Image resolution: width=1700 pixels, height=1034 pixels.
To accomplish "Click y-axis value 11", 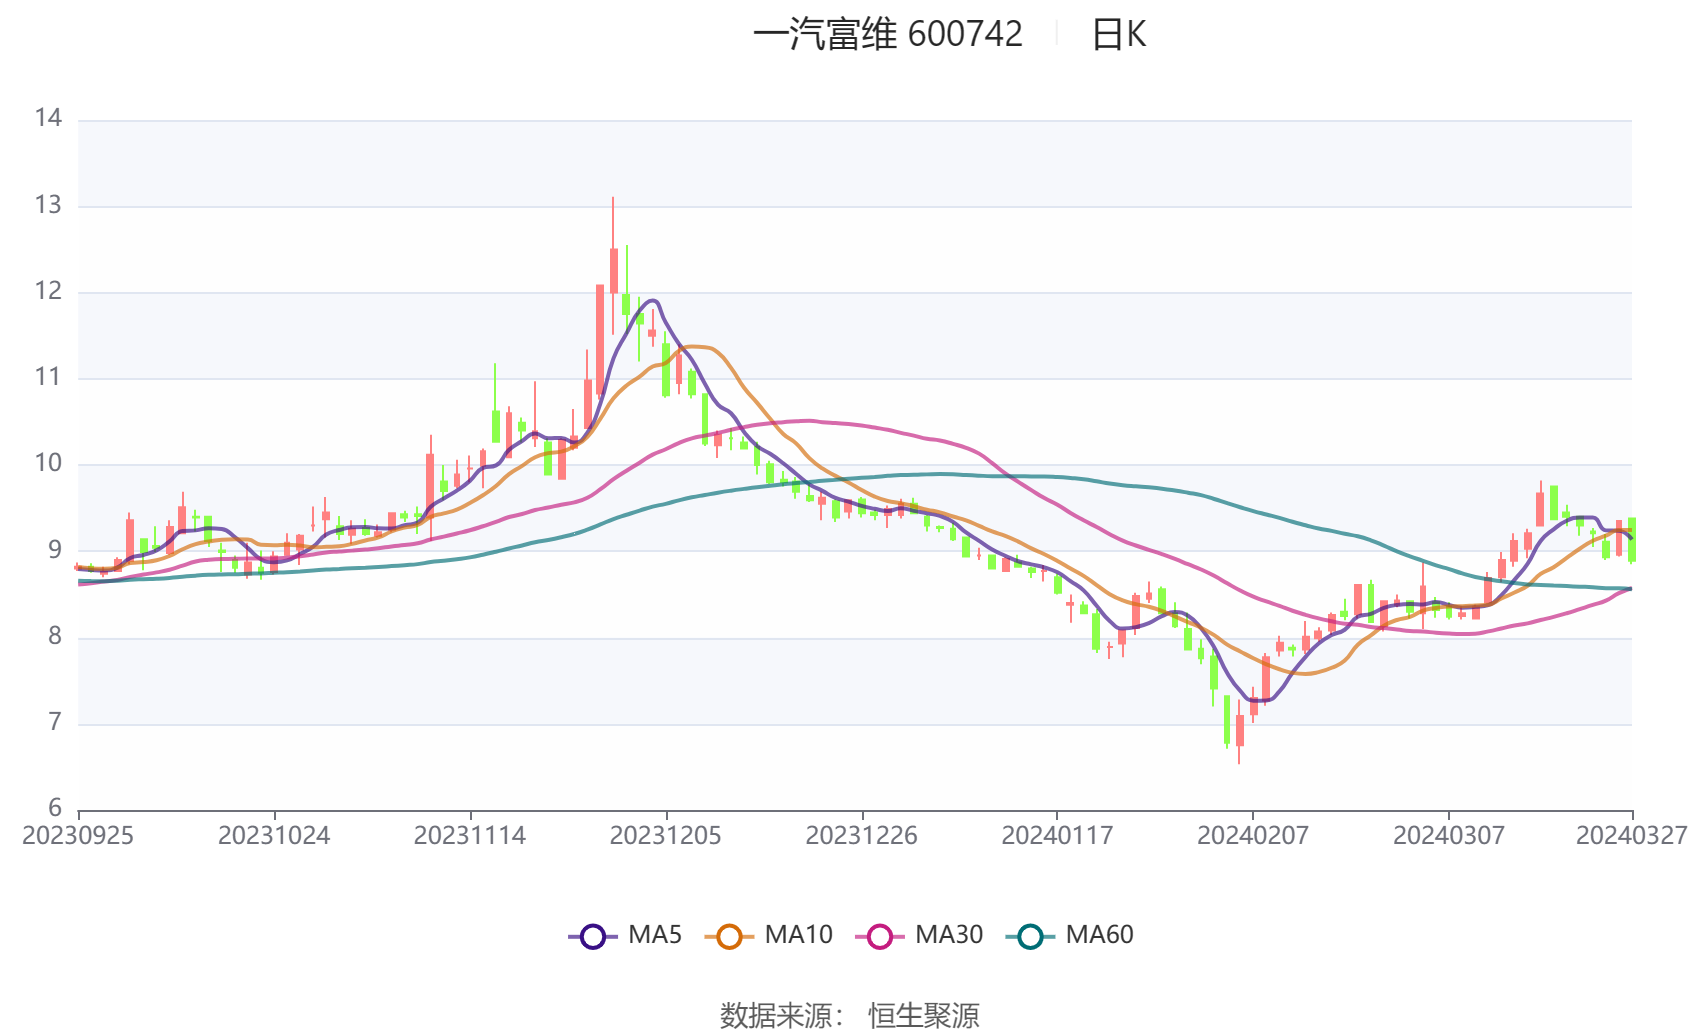I will [48, 378].
